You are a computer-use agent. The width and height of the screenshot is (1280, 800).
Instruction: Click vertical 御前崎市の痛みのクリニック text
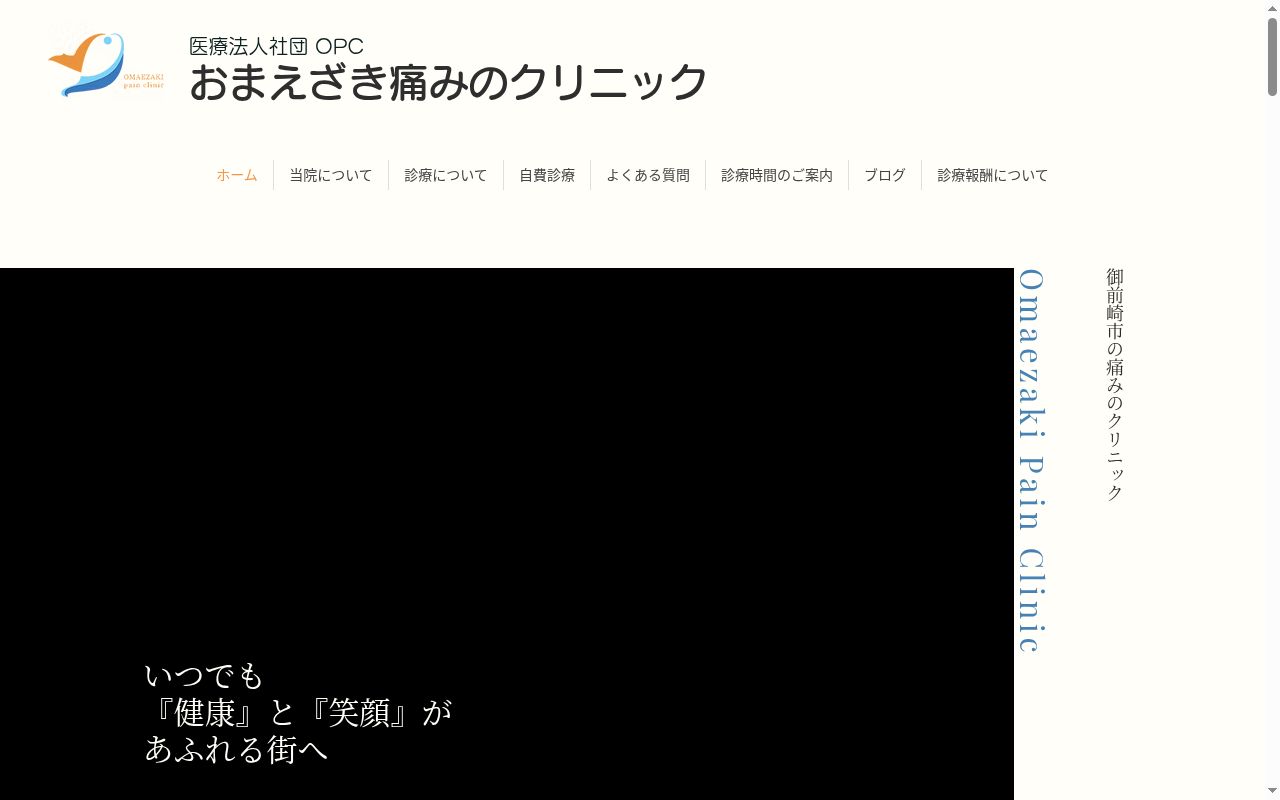click(1115, 385)
